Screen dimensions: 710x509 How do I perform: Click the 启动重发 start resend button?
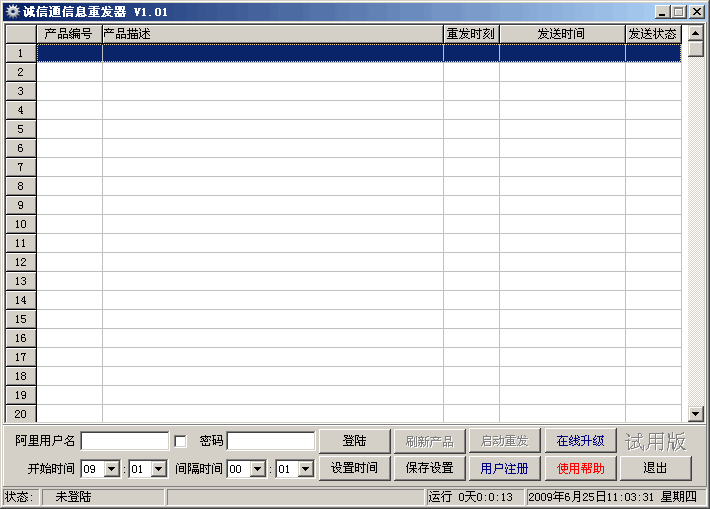point(505,441)
